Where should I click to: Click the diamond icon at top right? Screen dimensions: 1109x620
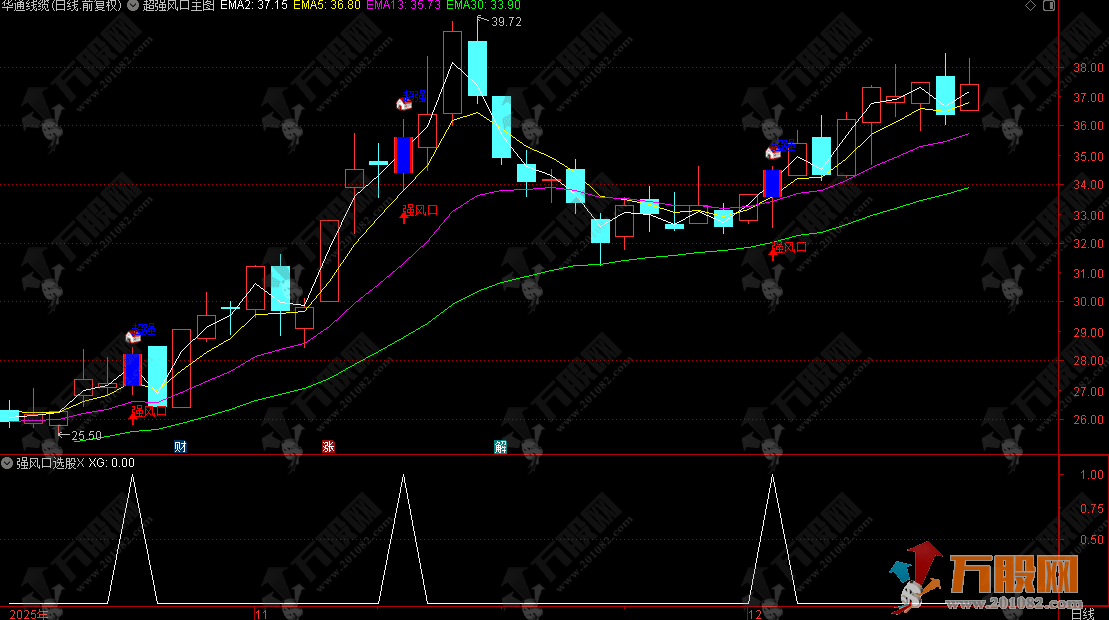[x=1029, y=6]
